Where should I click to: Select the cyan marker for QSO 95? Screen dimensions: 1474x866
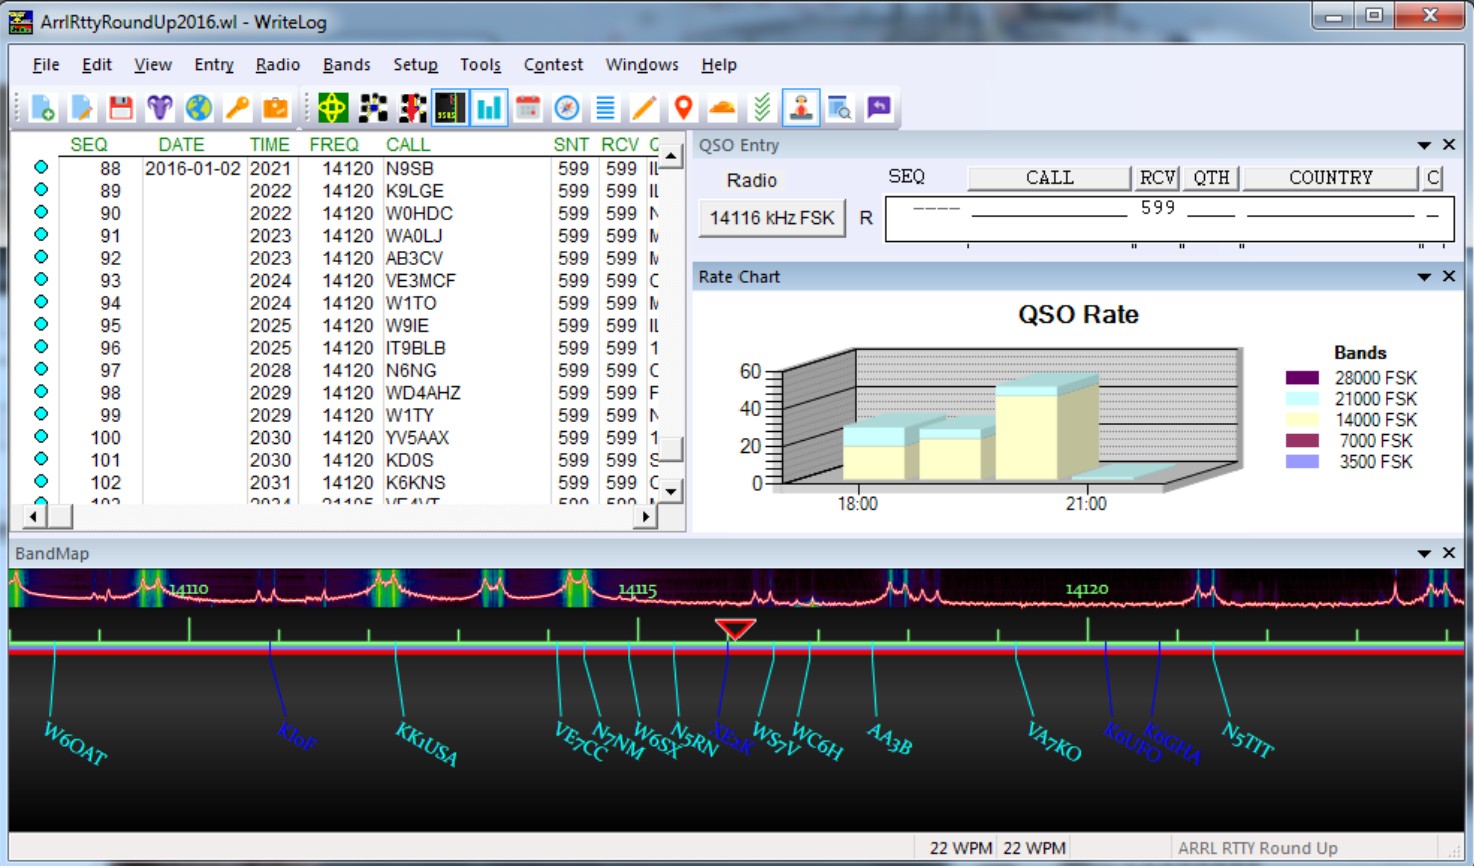pyautogui.click(x=41, y=324)
